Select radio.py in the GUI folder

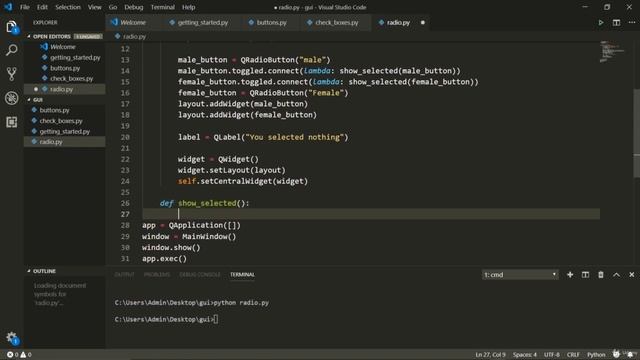click(51, 142)
